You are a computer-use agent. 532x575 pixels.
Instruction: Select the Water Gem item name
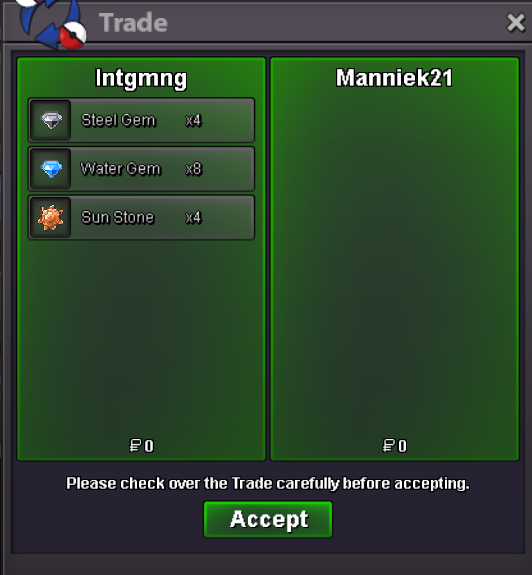pyautogui.click(x=121, y=169)
